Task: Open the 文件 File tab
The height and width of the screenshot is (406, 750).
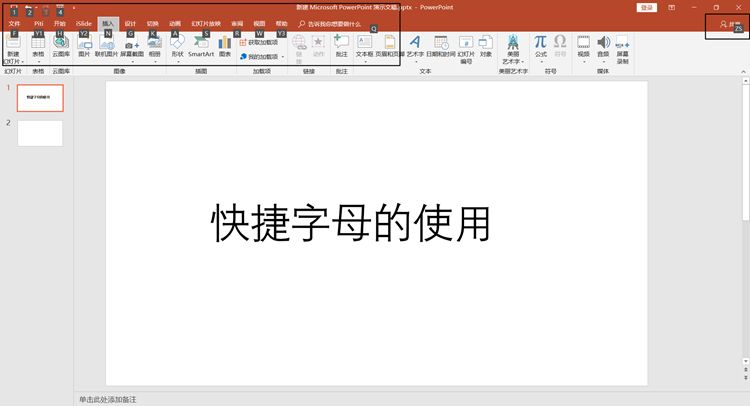Action: pos(14,23)
